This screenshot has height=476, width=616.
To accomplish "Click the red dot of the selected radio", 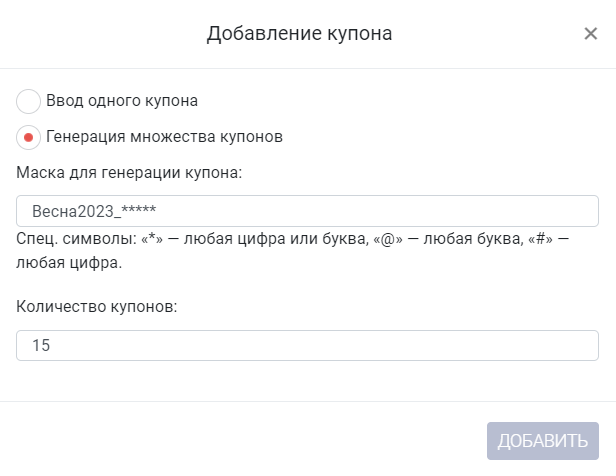I will [x=28, y=137].
